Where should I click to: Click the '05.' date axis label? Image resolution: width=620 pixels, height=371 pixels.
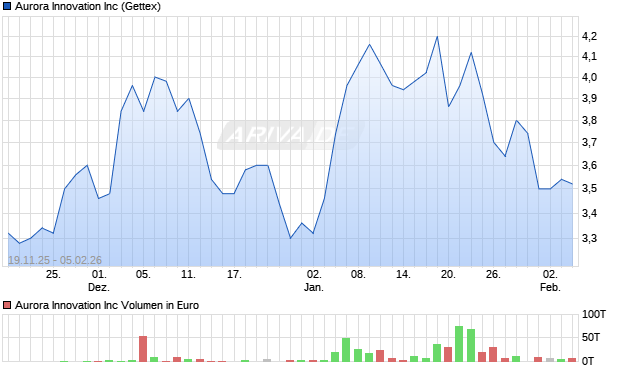coord(143,274)
